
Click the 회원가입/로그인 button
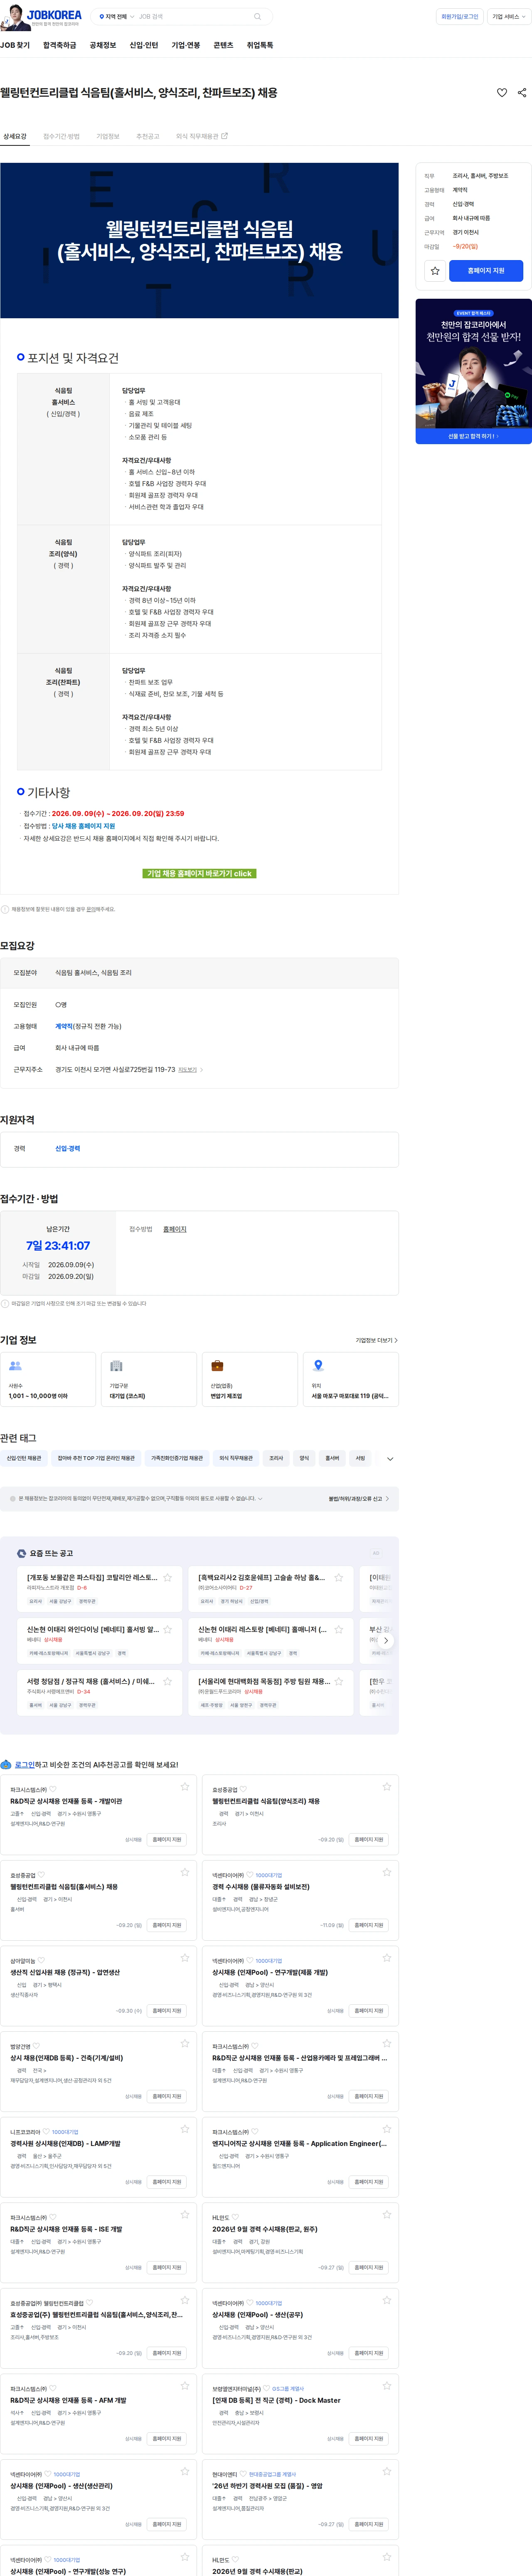click(x=460, y=17)
